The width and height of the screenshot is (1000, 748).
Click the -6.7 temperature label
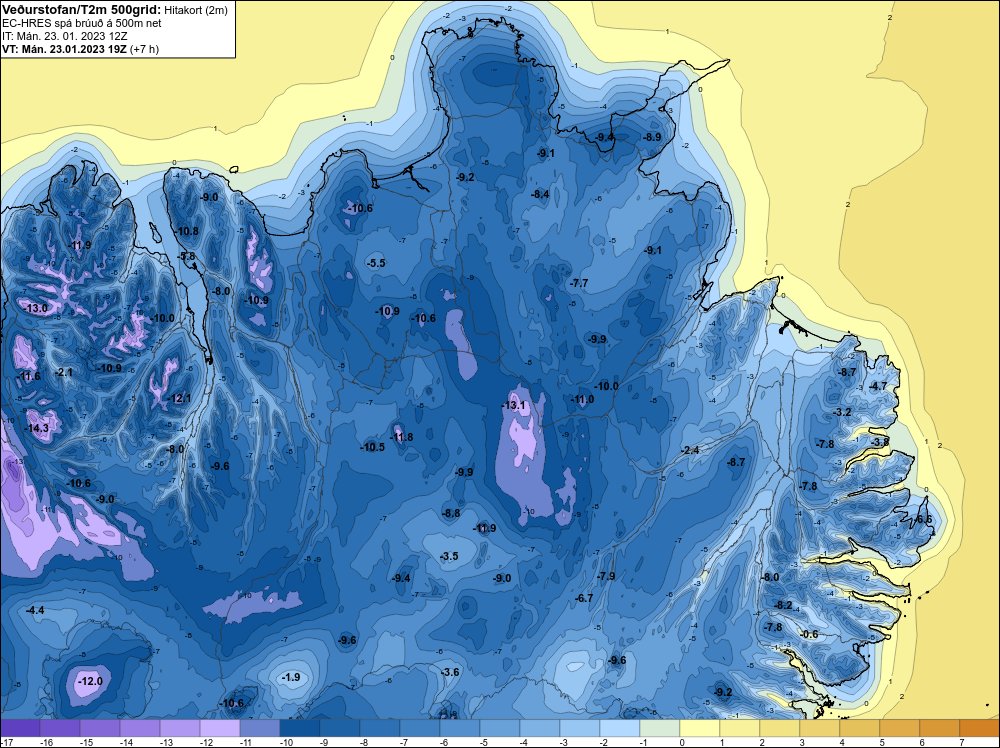tap(584, 598)
